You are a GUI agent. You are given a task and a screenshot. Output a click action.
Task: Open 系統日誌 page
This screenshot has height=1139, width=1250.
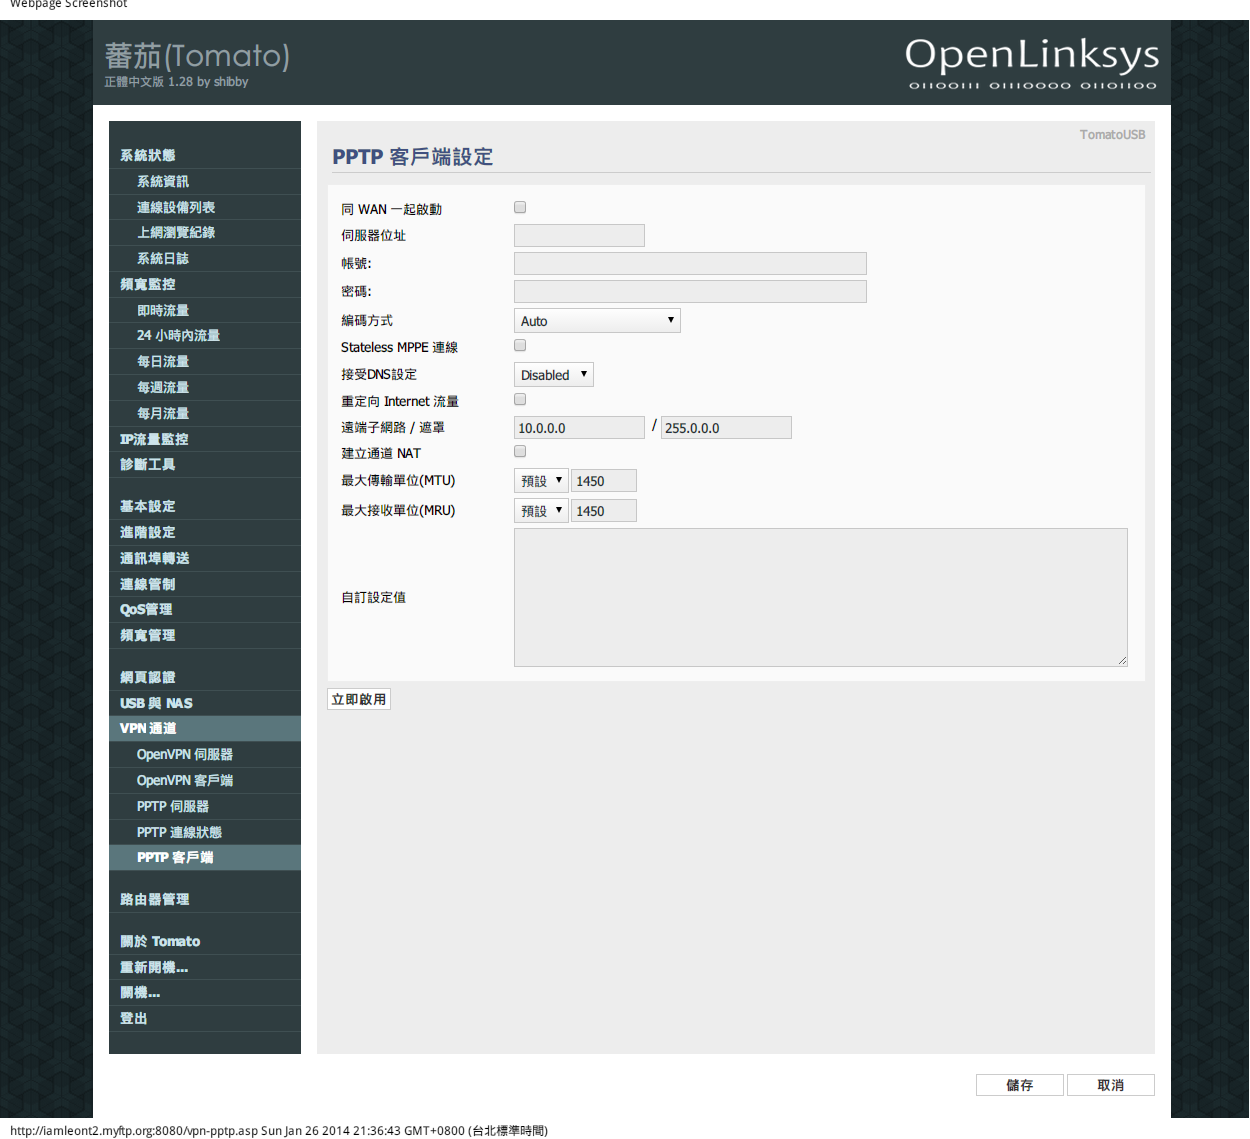point(205,259)
